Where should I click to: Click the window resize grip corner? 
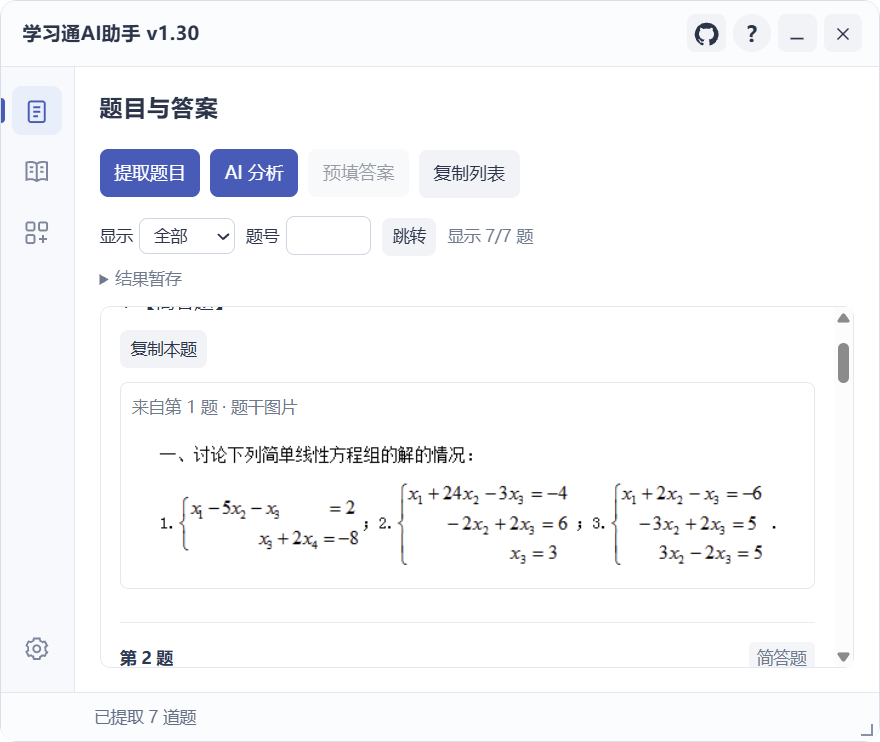(x=867, y=730)
